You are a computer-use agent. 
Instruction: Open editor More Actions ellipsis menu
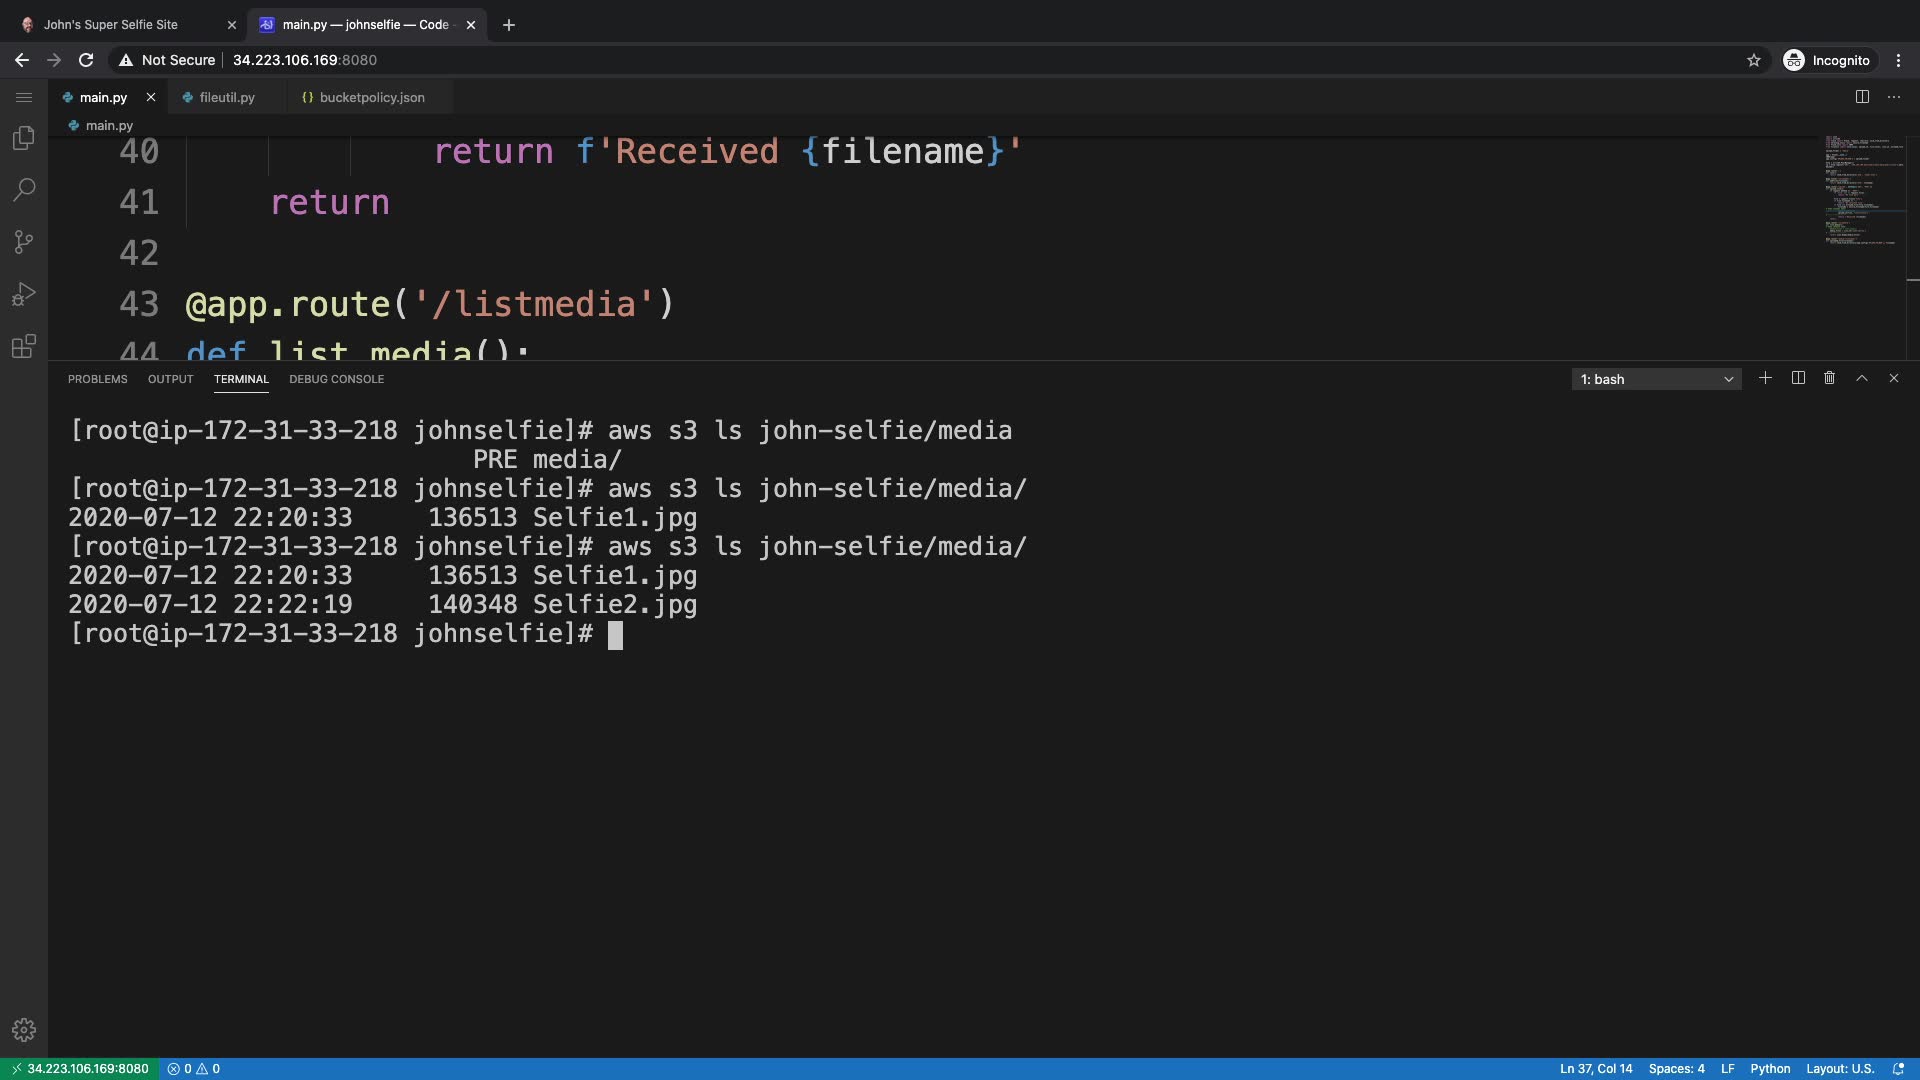click(1894, 97)
